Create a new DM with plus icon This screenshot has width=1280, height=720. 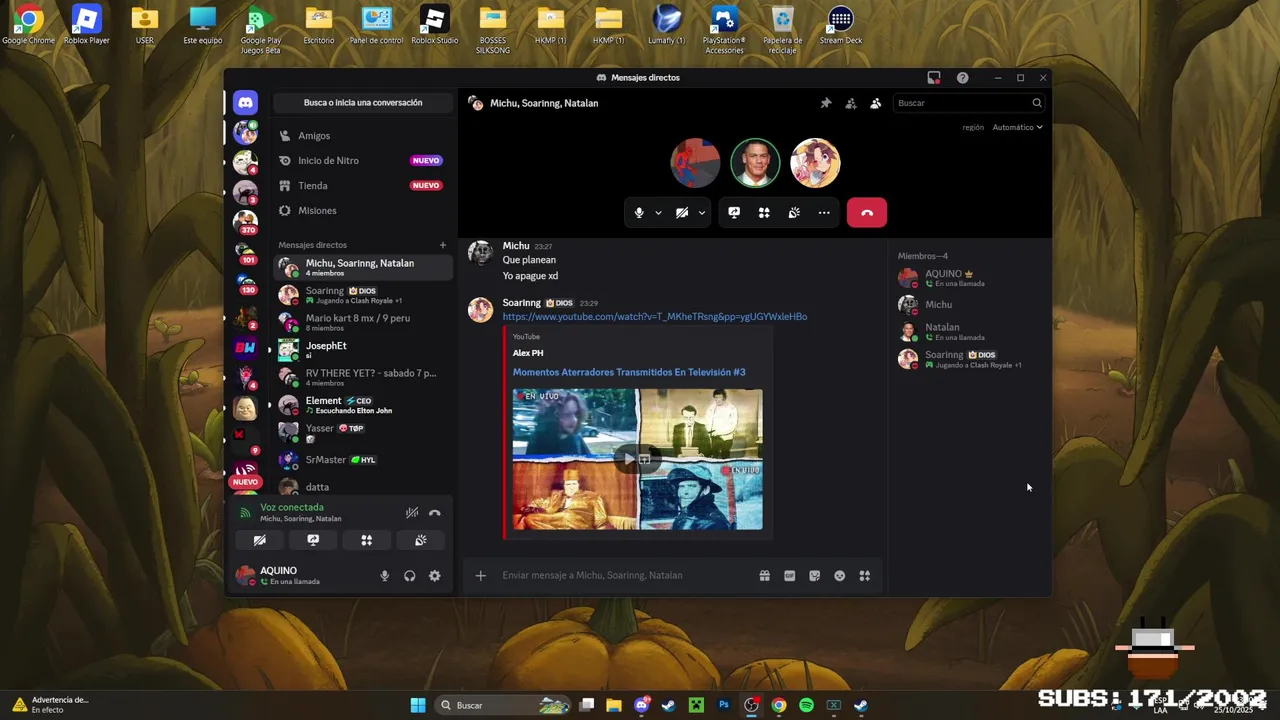pyautogui.click(x=443, y=245)
